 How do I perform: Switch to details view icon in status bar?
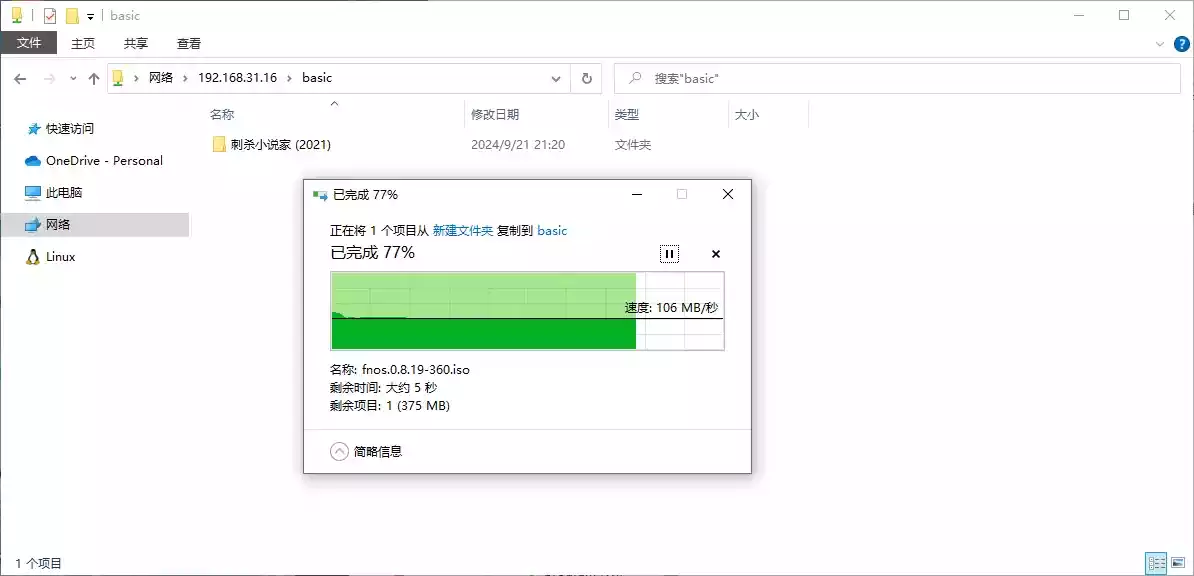coord(1157,564)
